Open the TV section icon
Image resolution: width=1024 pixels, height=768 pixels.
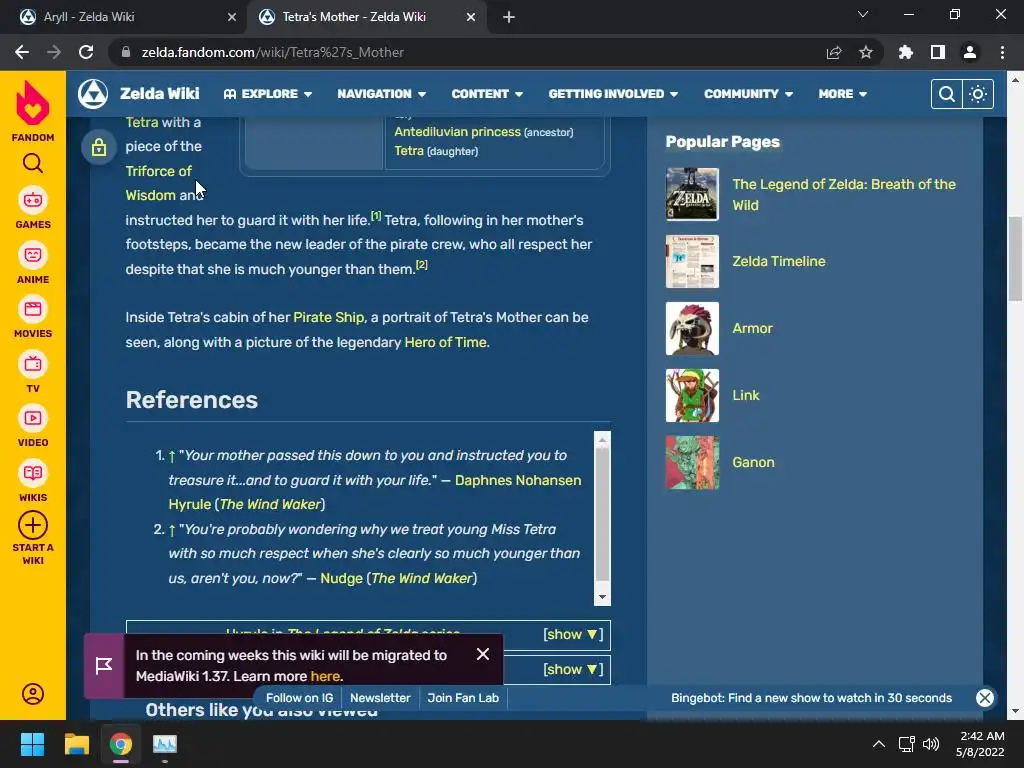pos(33,364)
